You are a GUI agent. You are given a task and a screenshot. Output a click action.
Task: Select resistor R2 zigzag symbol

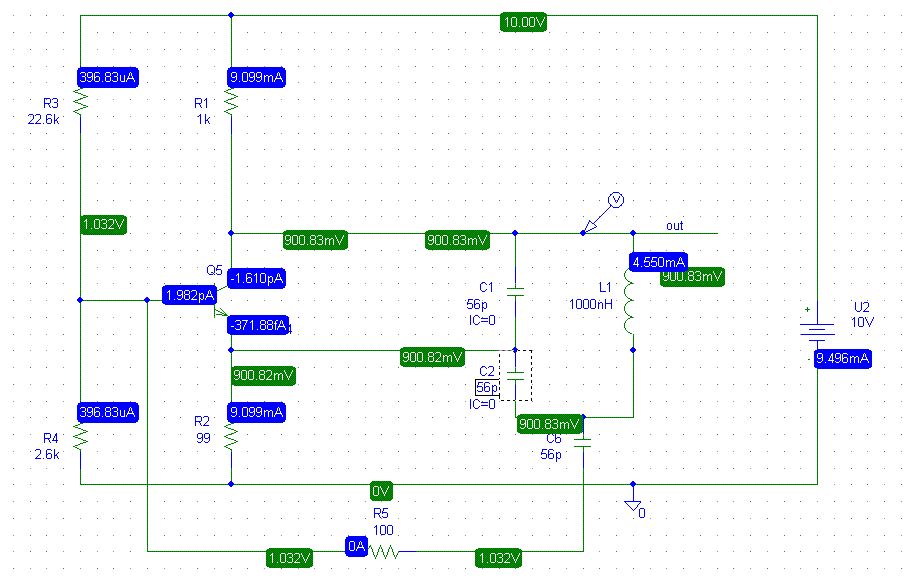[231, 437]
